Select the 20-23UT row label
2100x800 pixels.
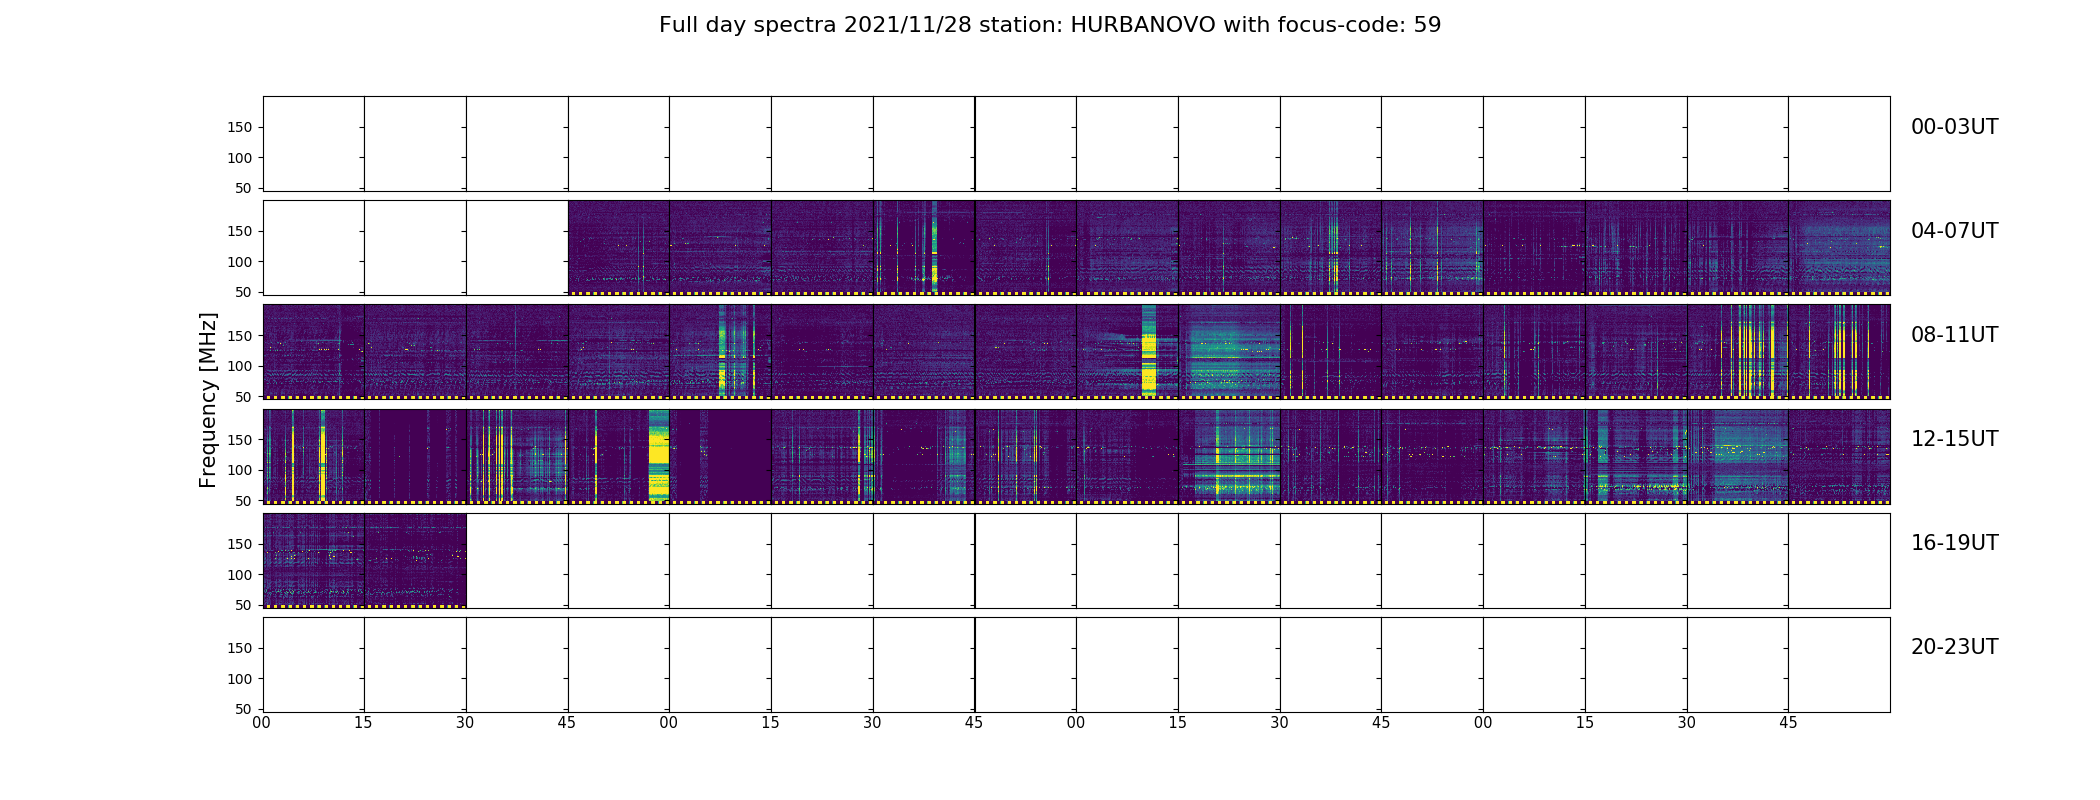click(1954, 647)
